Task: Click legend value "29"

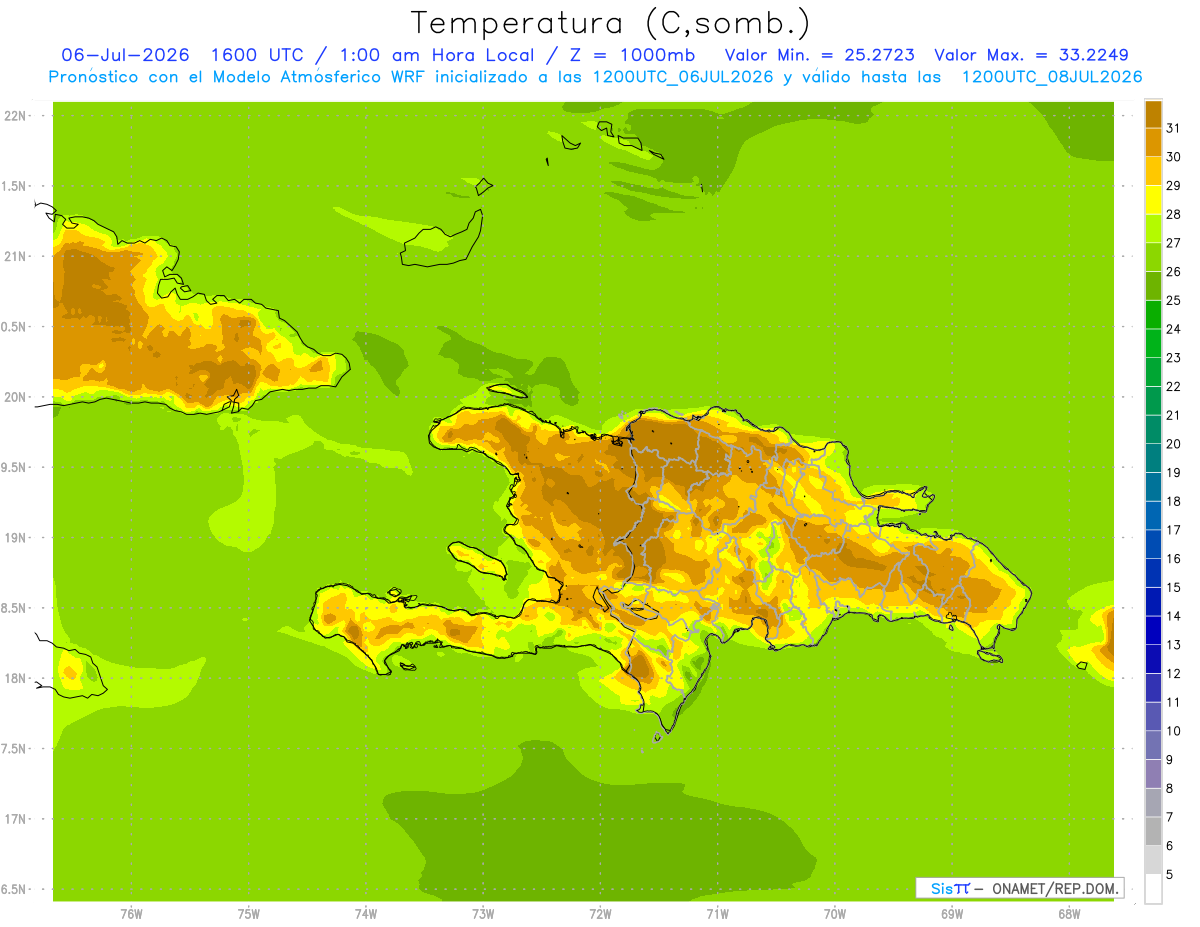Action: tap(1174, 186)
